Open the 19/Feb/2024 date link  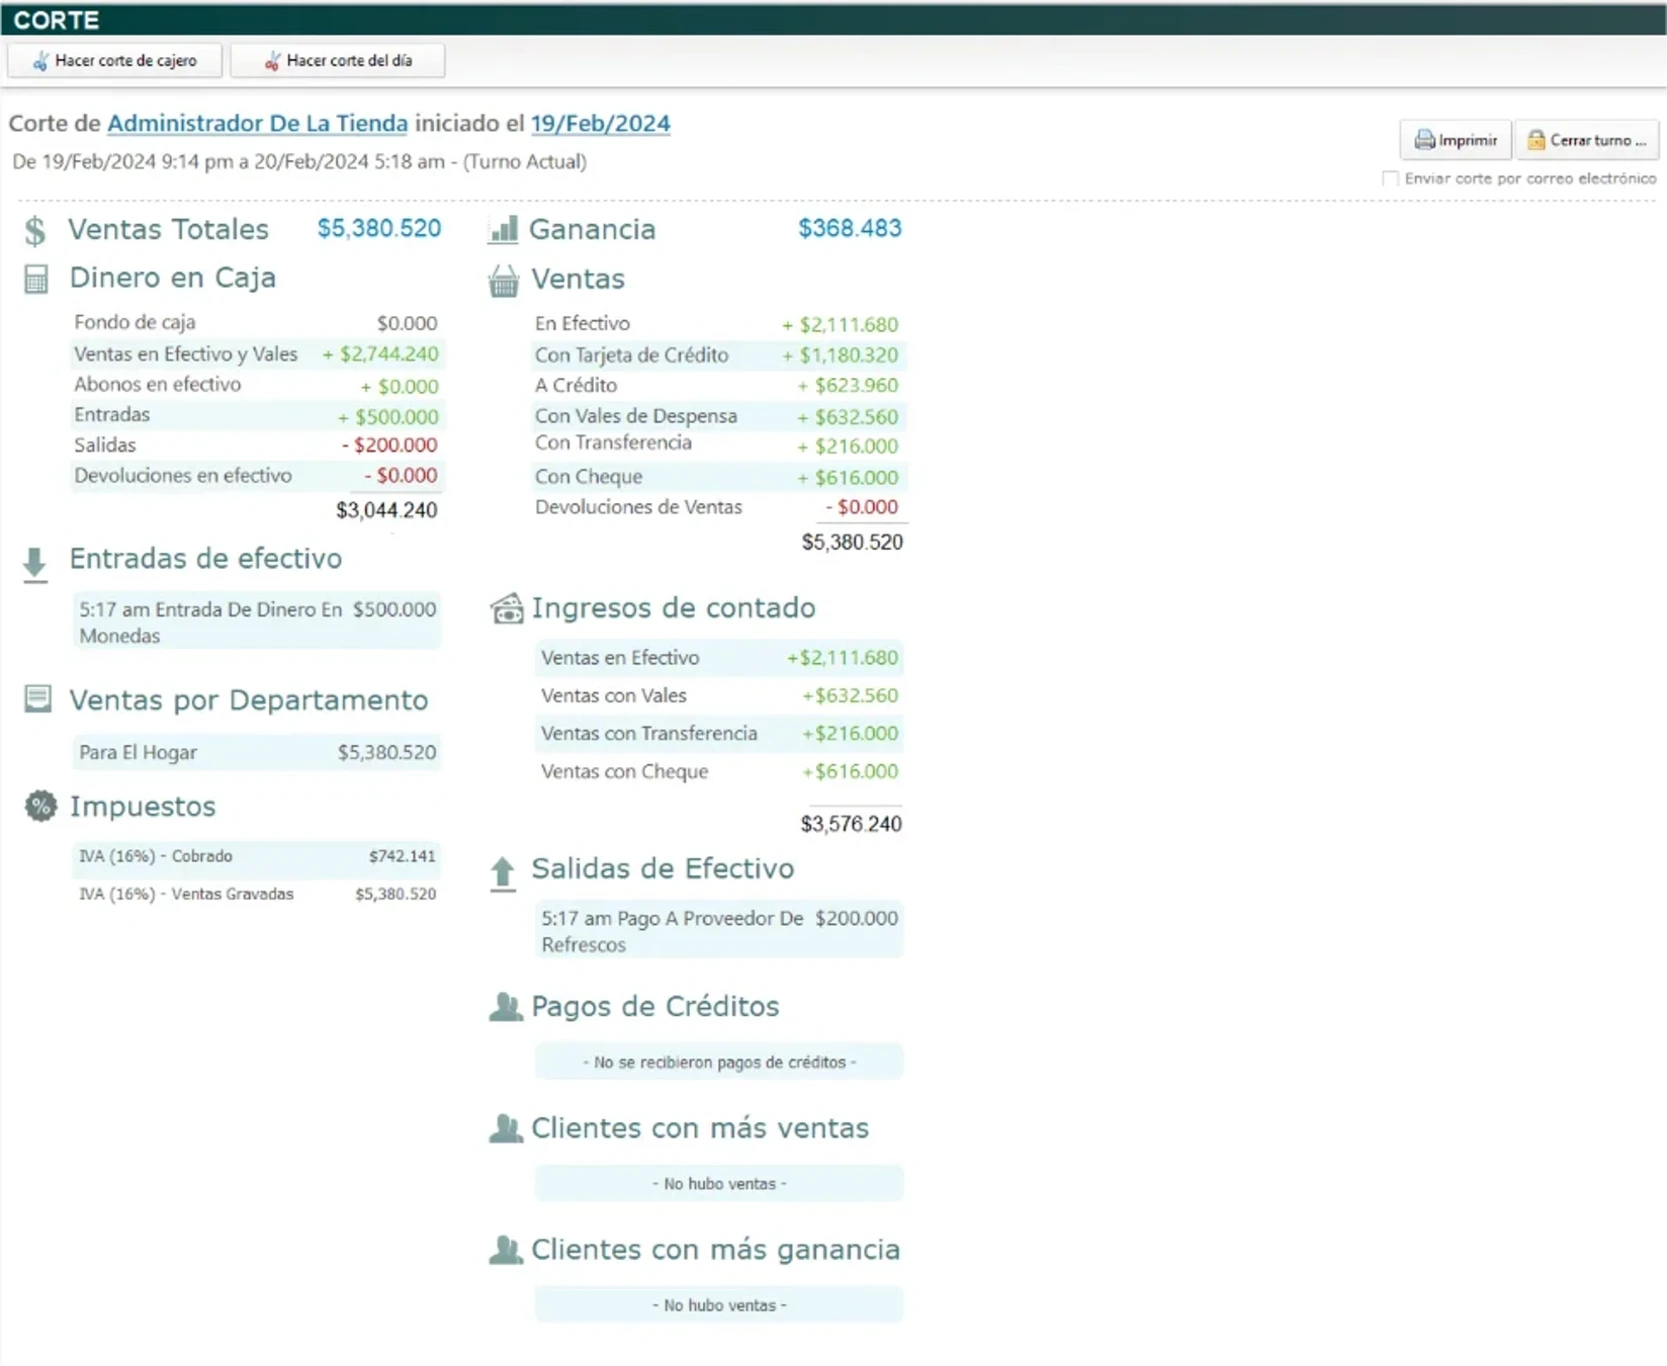(x=600, y=123)
